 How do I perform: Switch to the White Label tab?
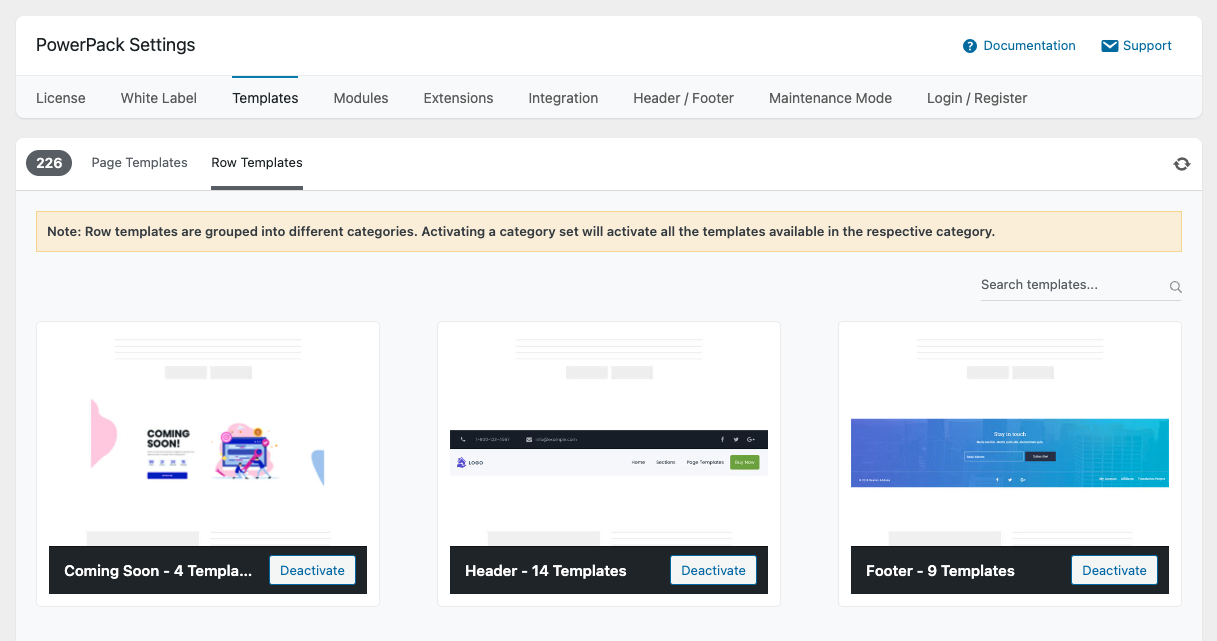[x=159, y=98]
